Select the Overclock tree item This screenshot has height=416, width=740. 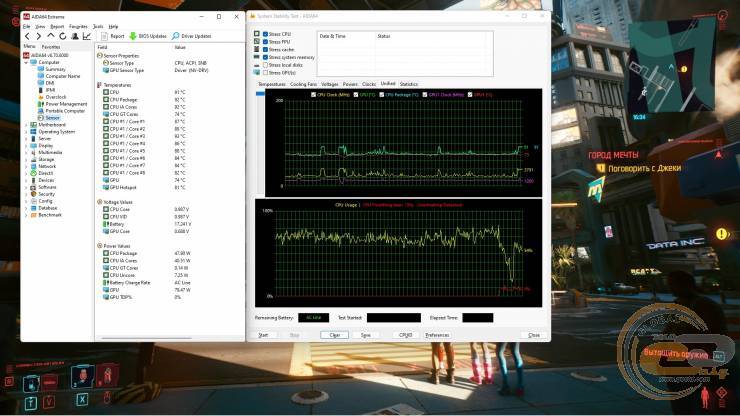56,97
